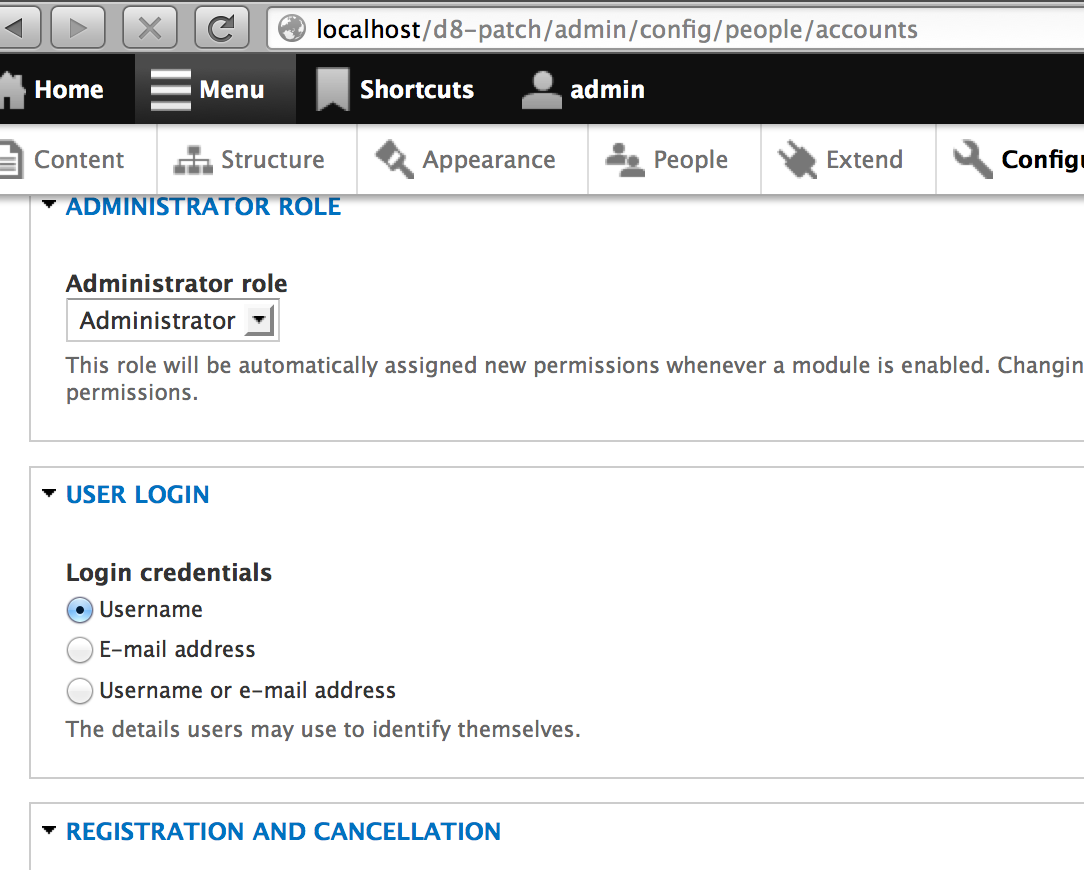The height and width of the screenshot is (870, 1084).
Task: Open the Shortcuts bookmark icon
Action: (332, 88)
